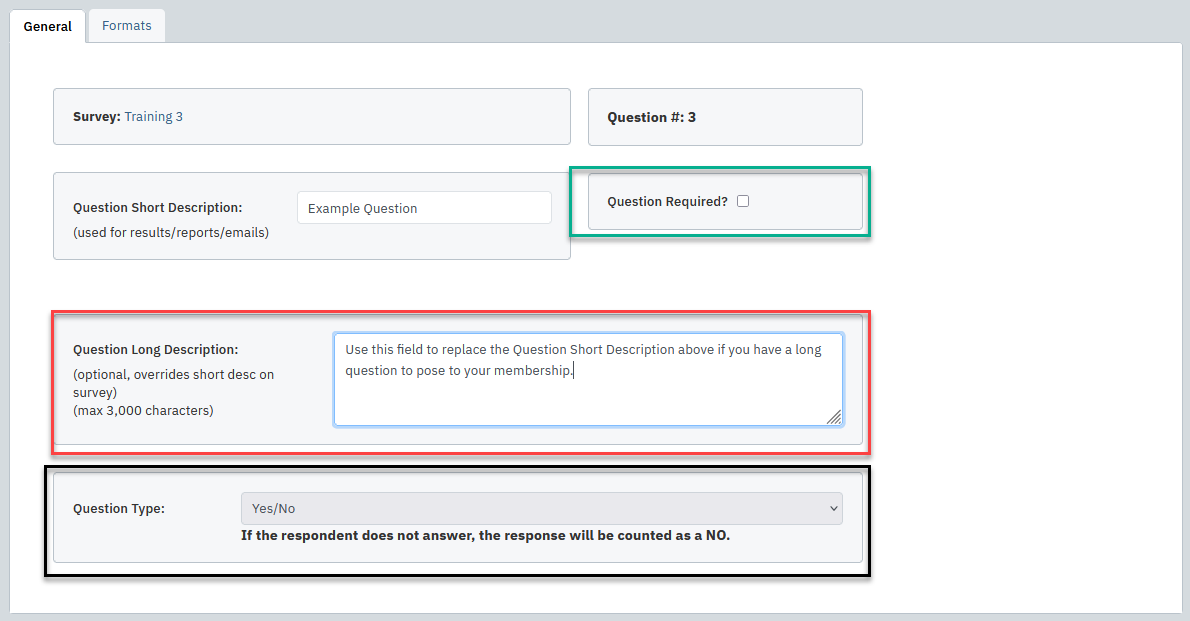
Task: Click the "Training 3" survey name
Action: click(x=153, y=117)
